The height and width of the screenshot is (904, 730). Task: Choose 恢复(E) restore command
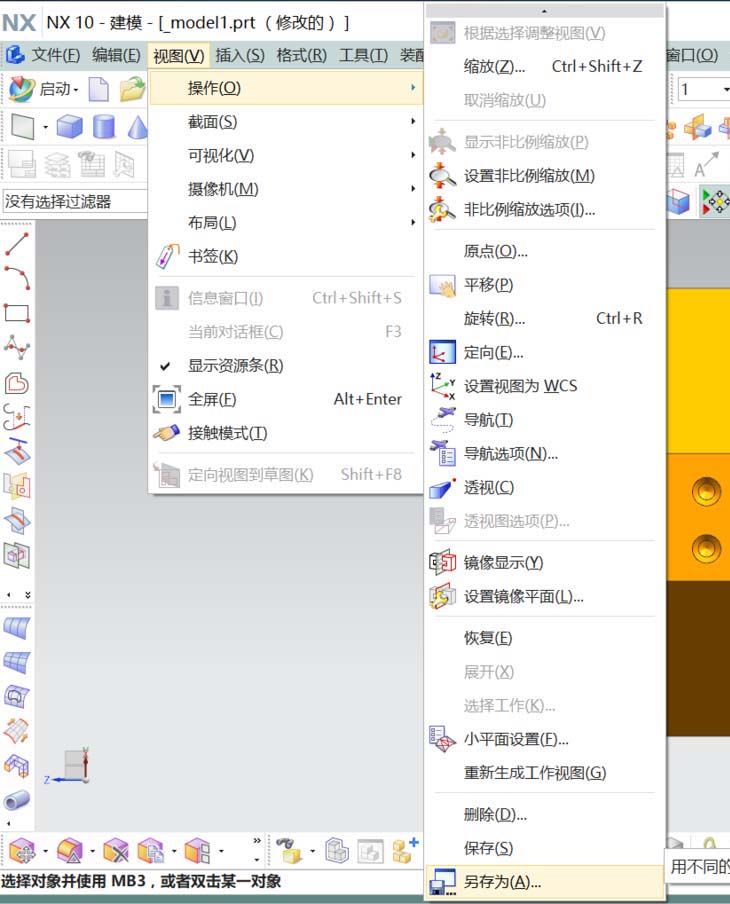(x=544, y=638)
